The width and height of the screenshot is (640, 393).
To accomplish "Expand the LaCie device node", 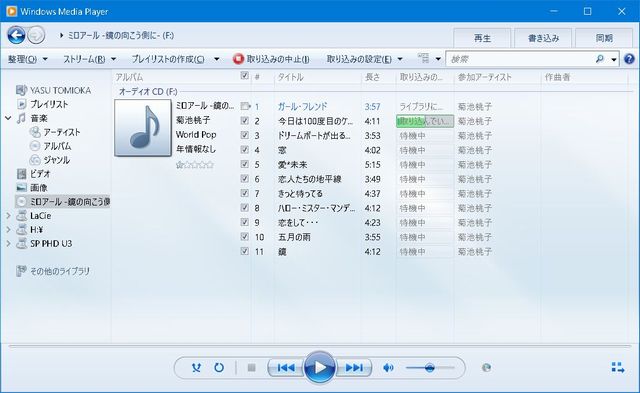I will (8, 215).
